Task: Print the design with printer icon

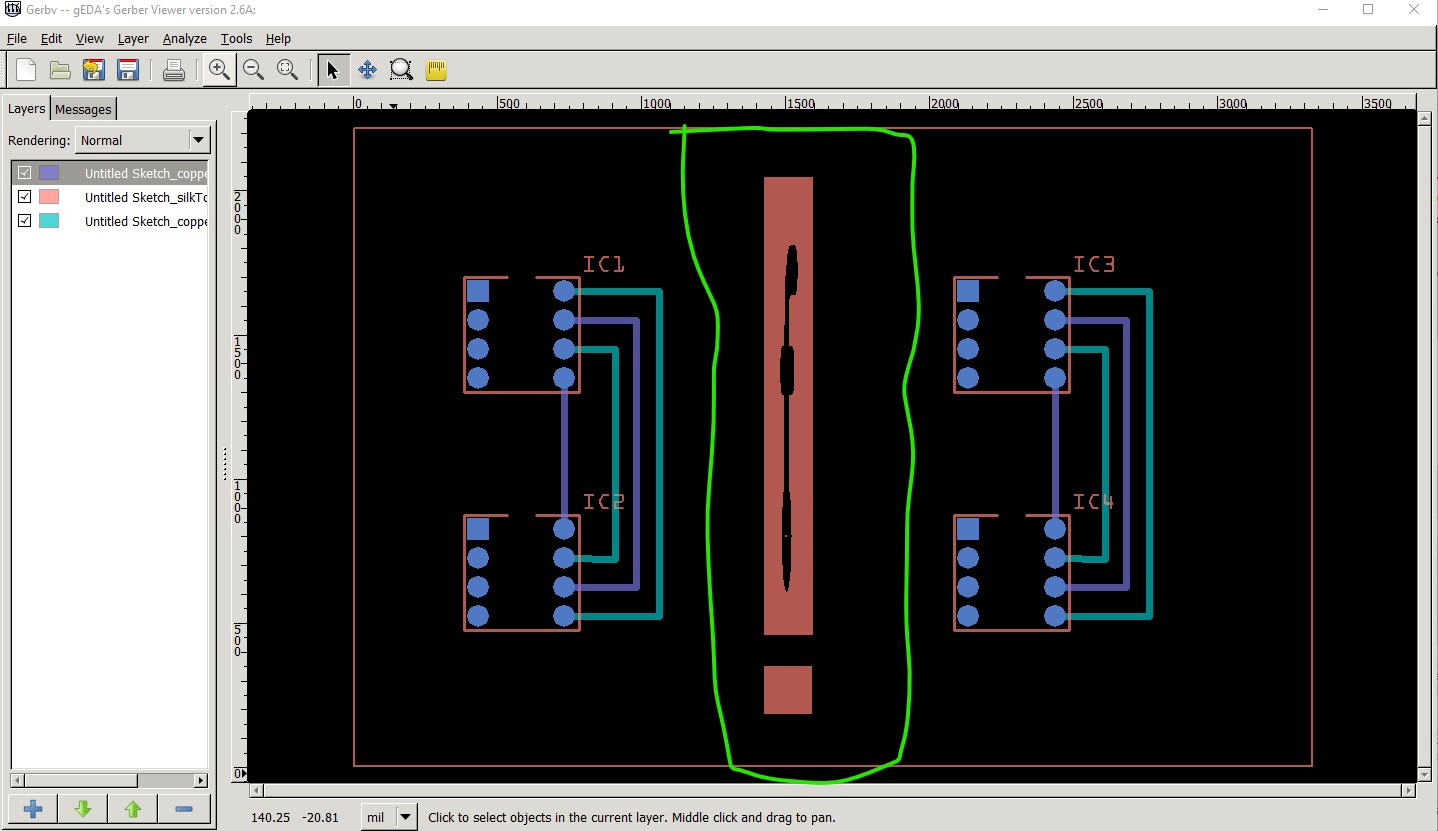Action: (173, 70)
